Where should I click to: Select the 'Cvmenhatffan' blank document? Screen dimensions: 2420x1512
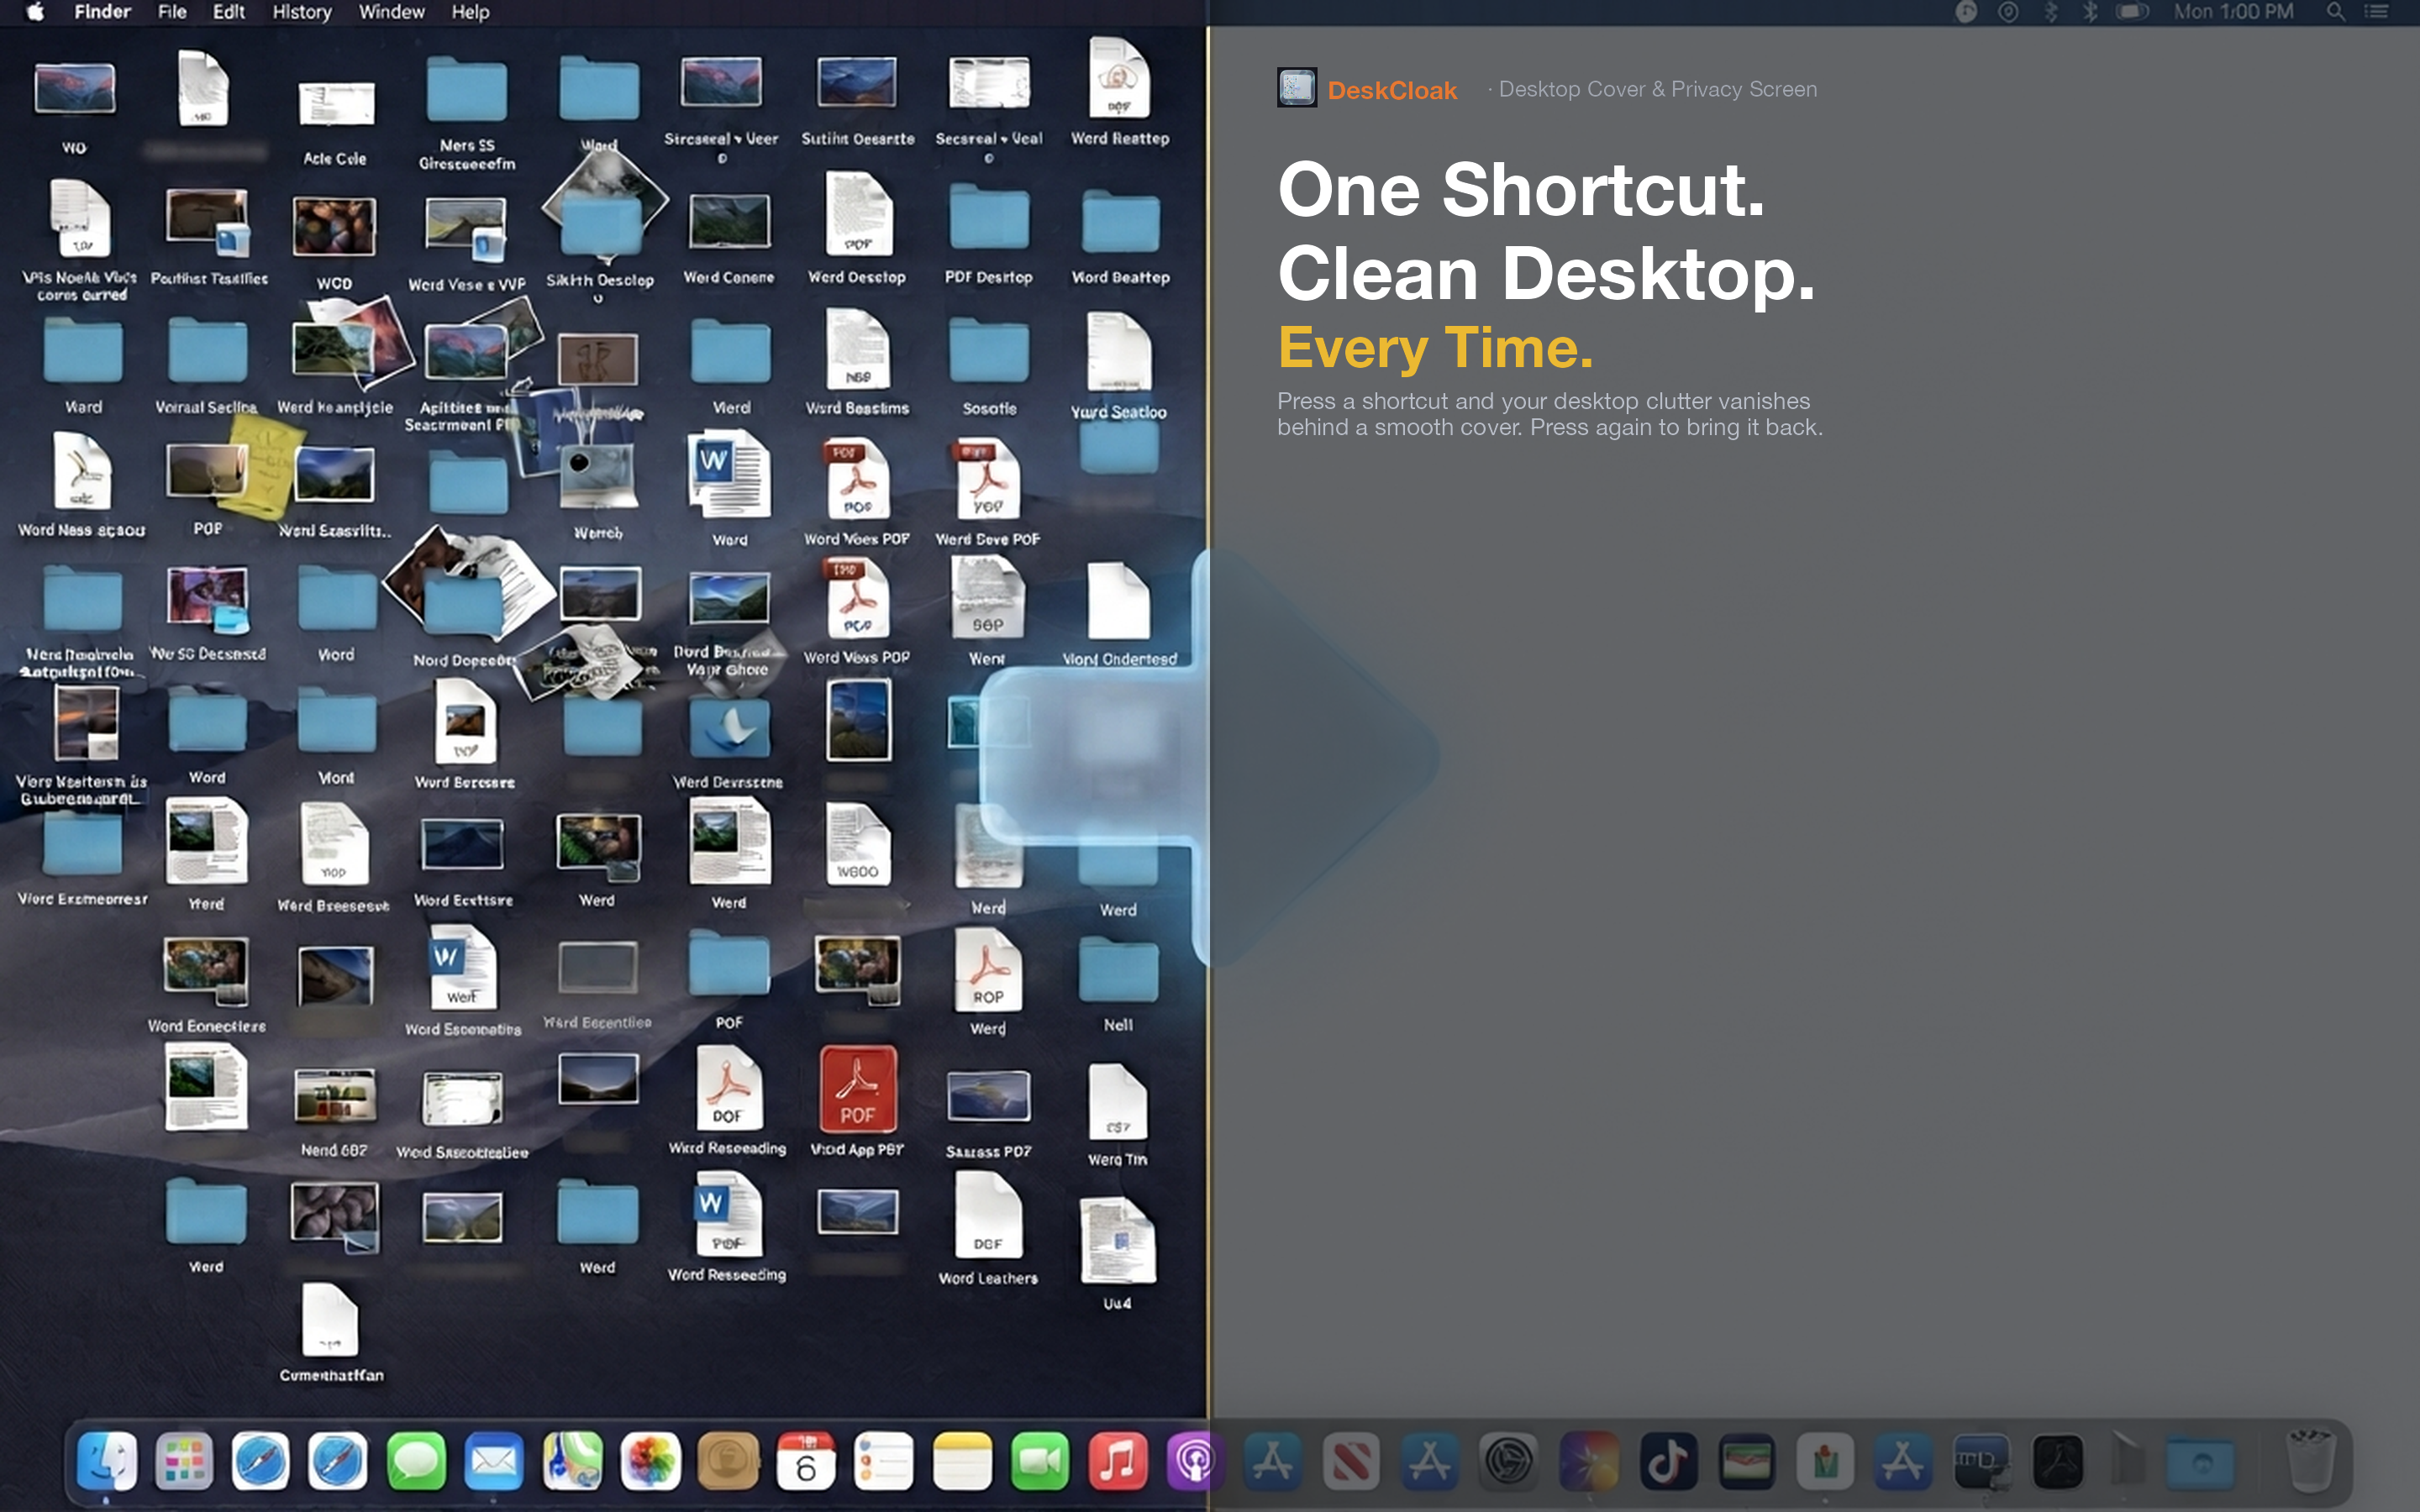click(x=330, y=1321)
